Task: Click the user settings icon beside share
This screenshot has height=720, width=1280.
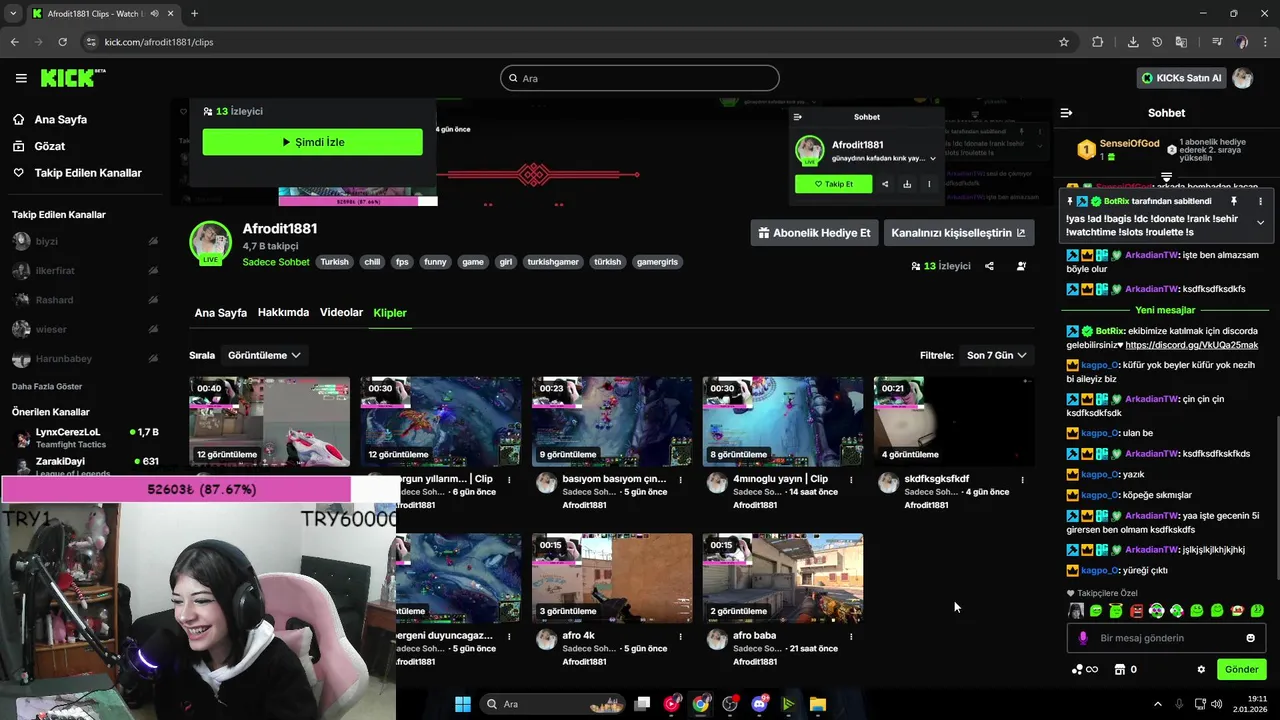Action: (x=1021, y=266)
